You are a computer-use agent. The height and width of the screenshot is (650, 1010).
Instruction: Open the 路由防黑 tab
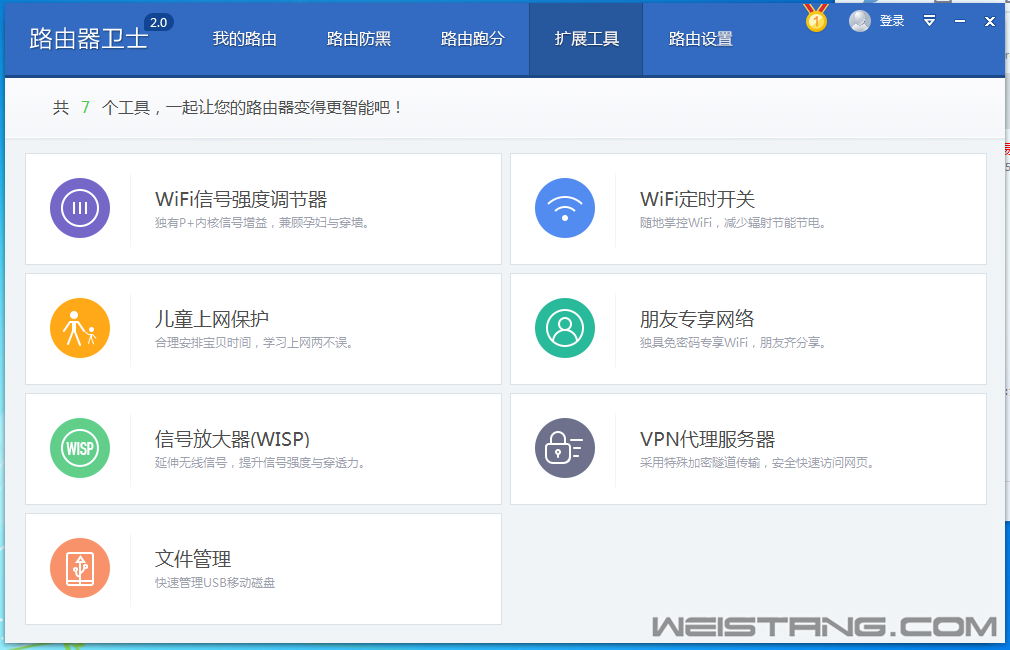358,39
